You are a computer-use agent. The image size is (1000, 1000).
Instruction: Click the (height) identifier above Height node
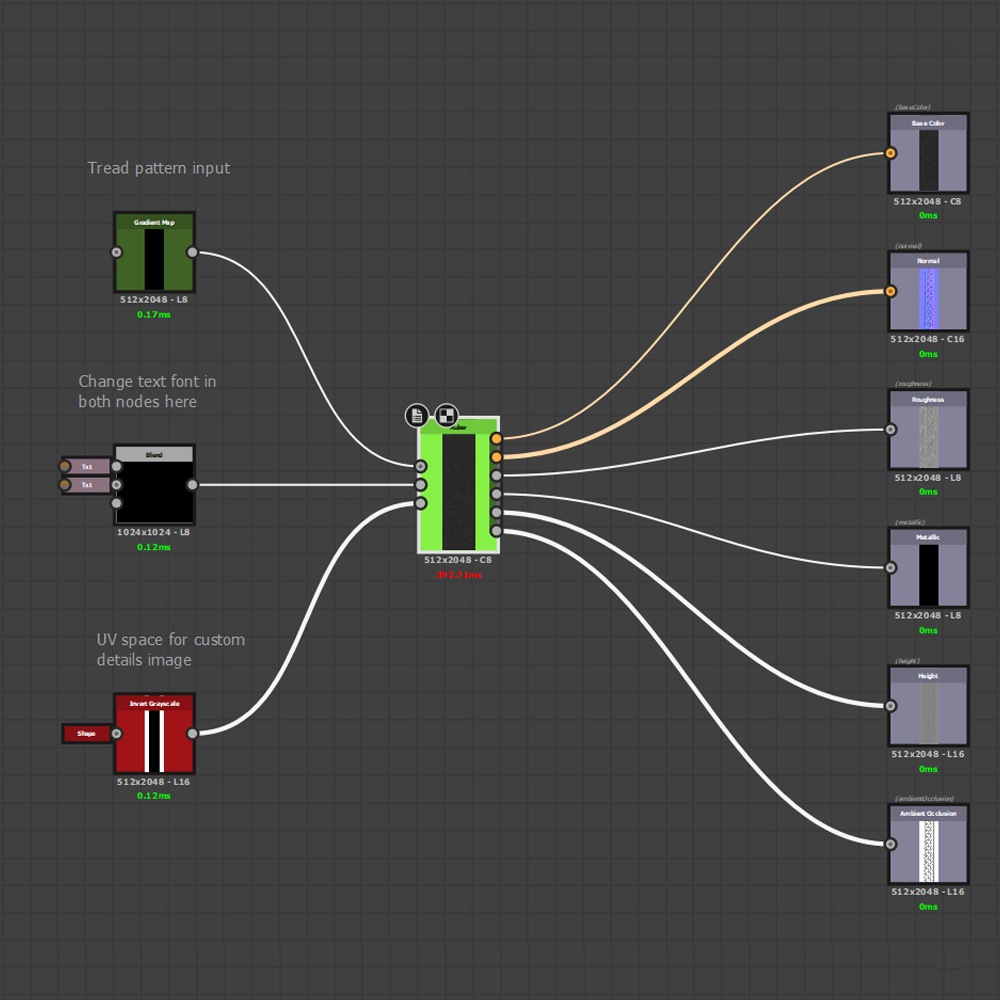[x=908, y=661]
